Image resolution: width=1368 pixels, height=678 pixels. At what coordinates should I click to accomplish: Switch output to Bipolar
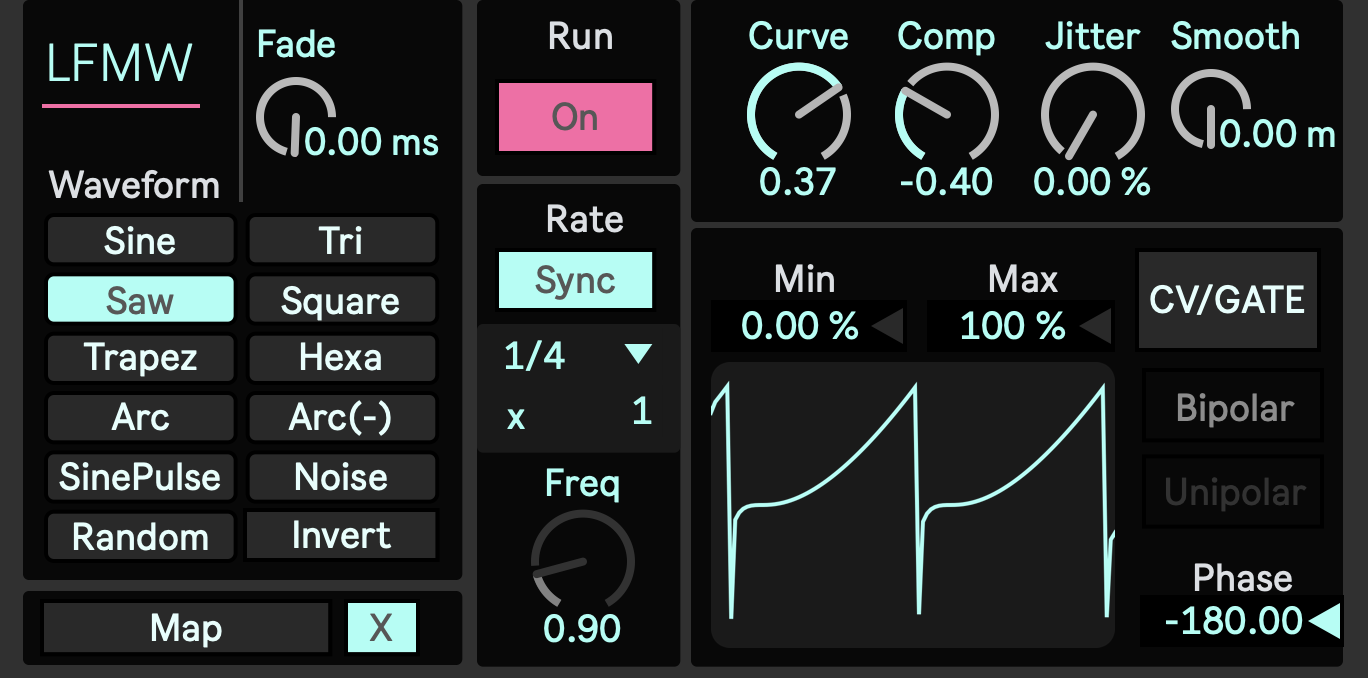(1232, 407)
